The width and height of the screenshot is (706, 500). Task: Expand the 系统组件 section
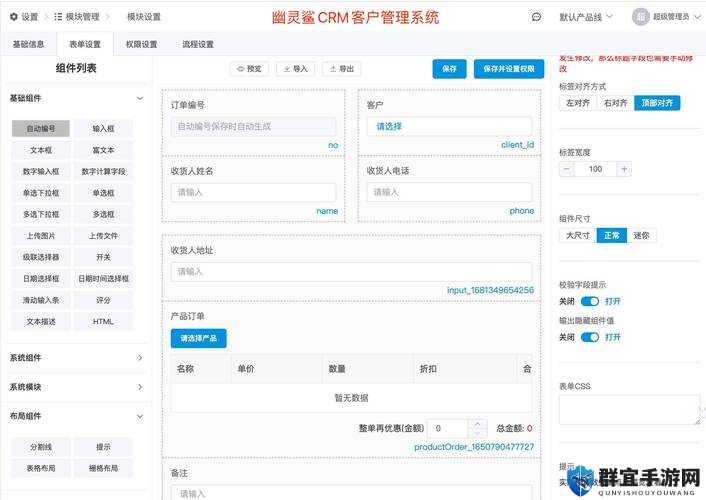(140, 358)
